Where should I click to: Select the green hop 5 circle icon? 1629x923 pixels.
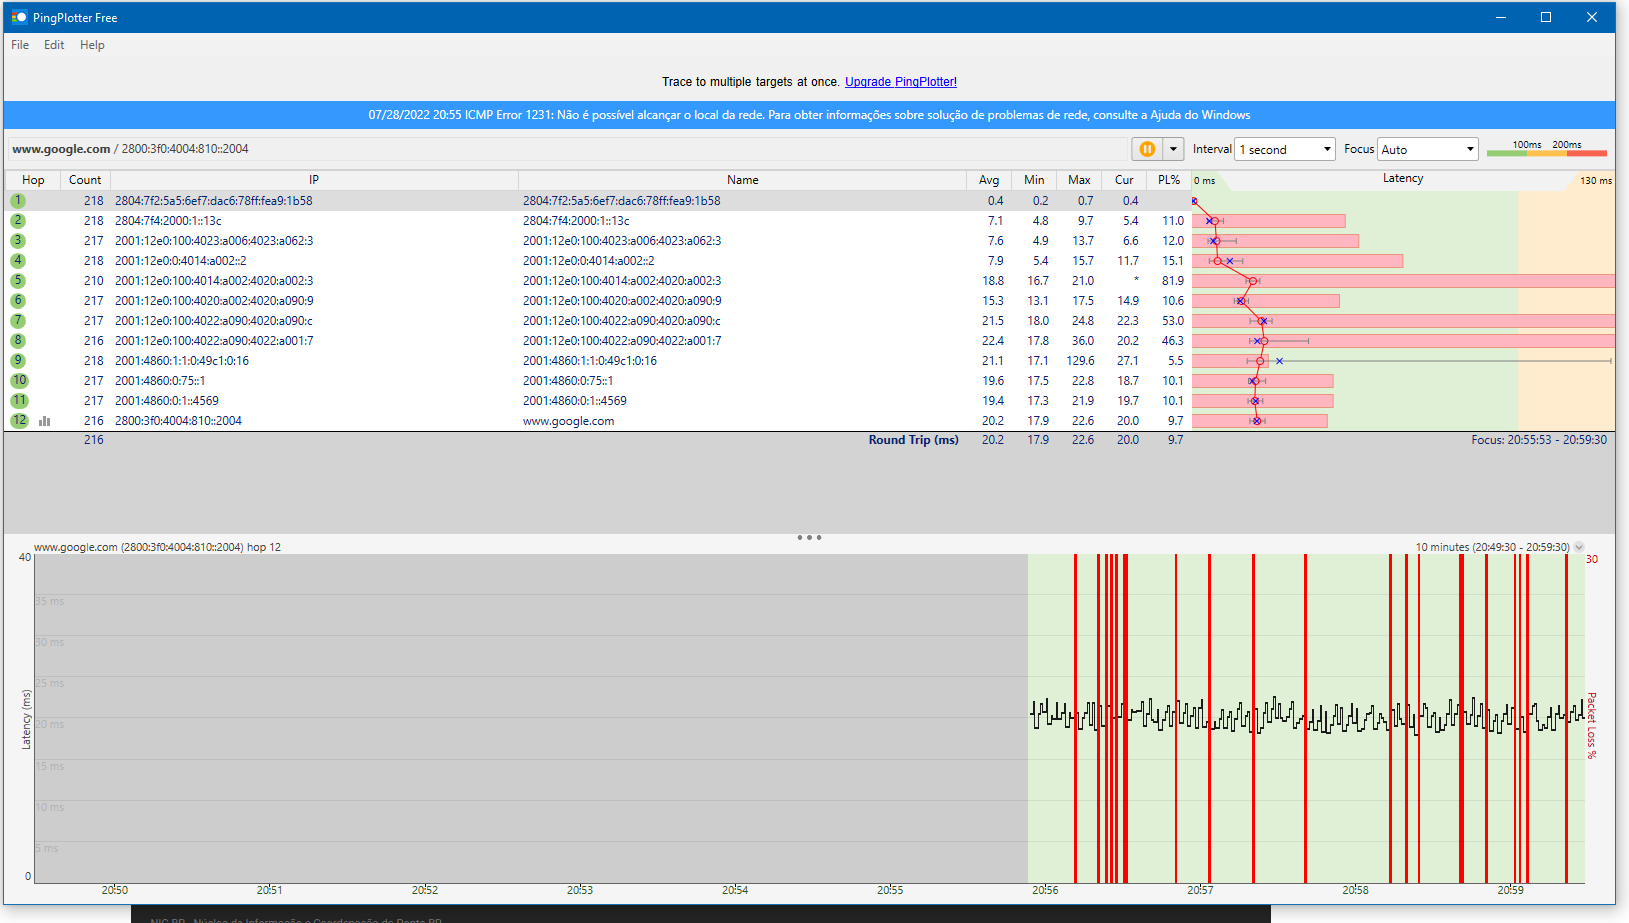coord(18,281)
